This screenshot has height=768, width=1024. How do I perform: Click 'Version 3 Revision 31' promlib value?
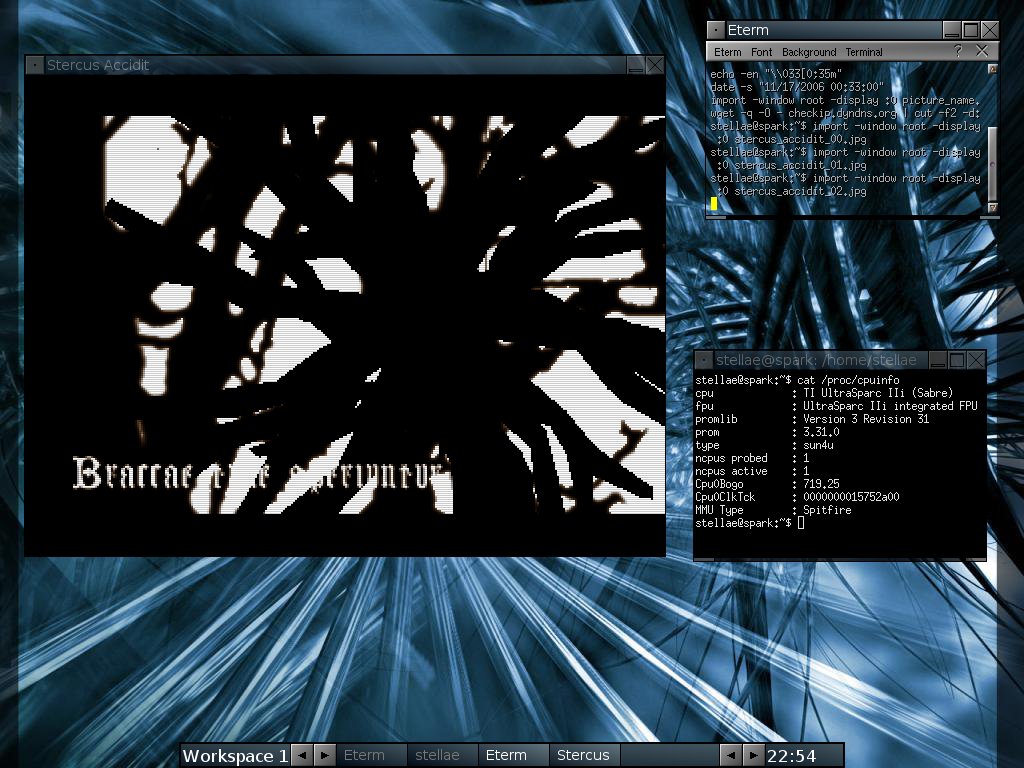(866, 419)
